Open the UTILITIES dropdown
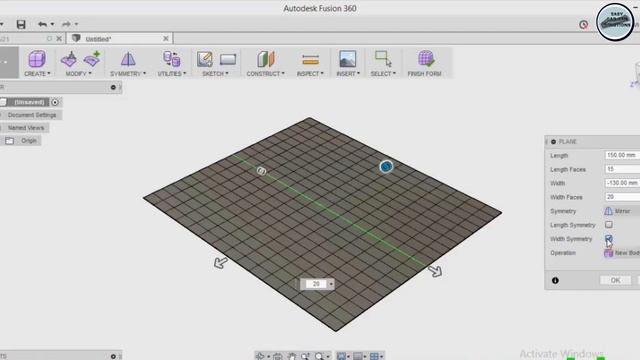 [x=171, y=74]
